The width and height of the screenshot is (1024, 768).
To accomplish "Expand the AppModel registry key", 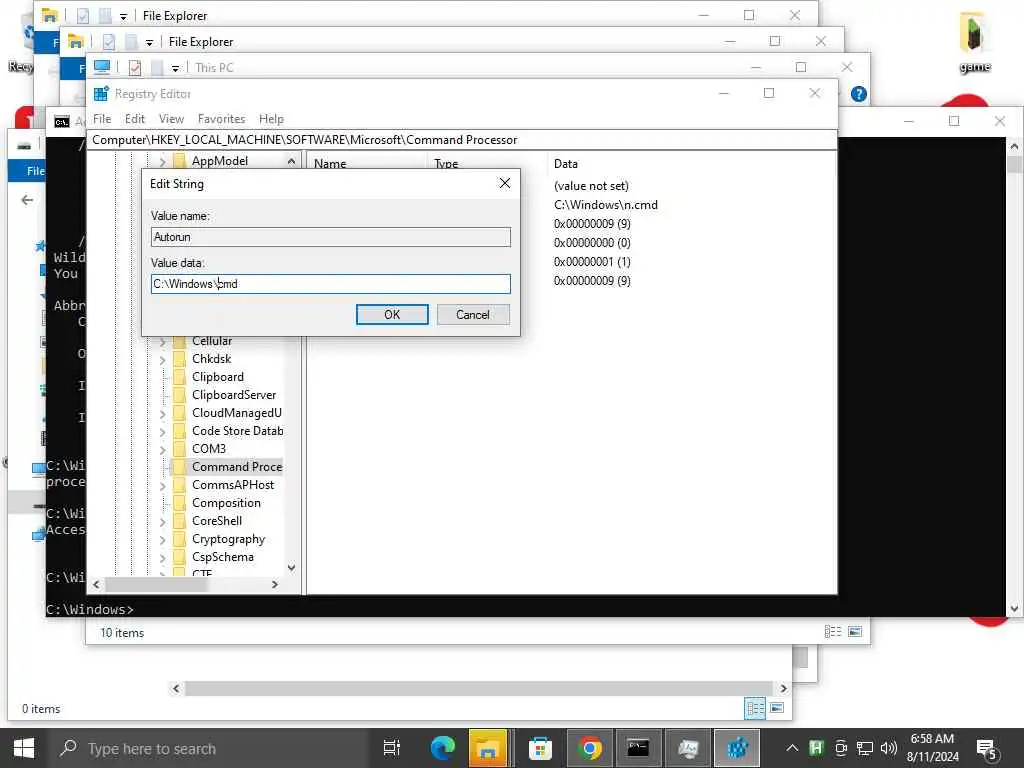I will point(163,161).
